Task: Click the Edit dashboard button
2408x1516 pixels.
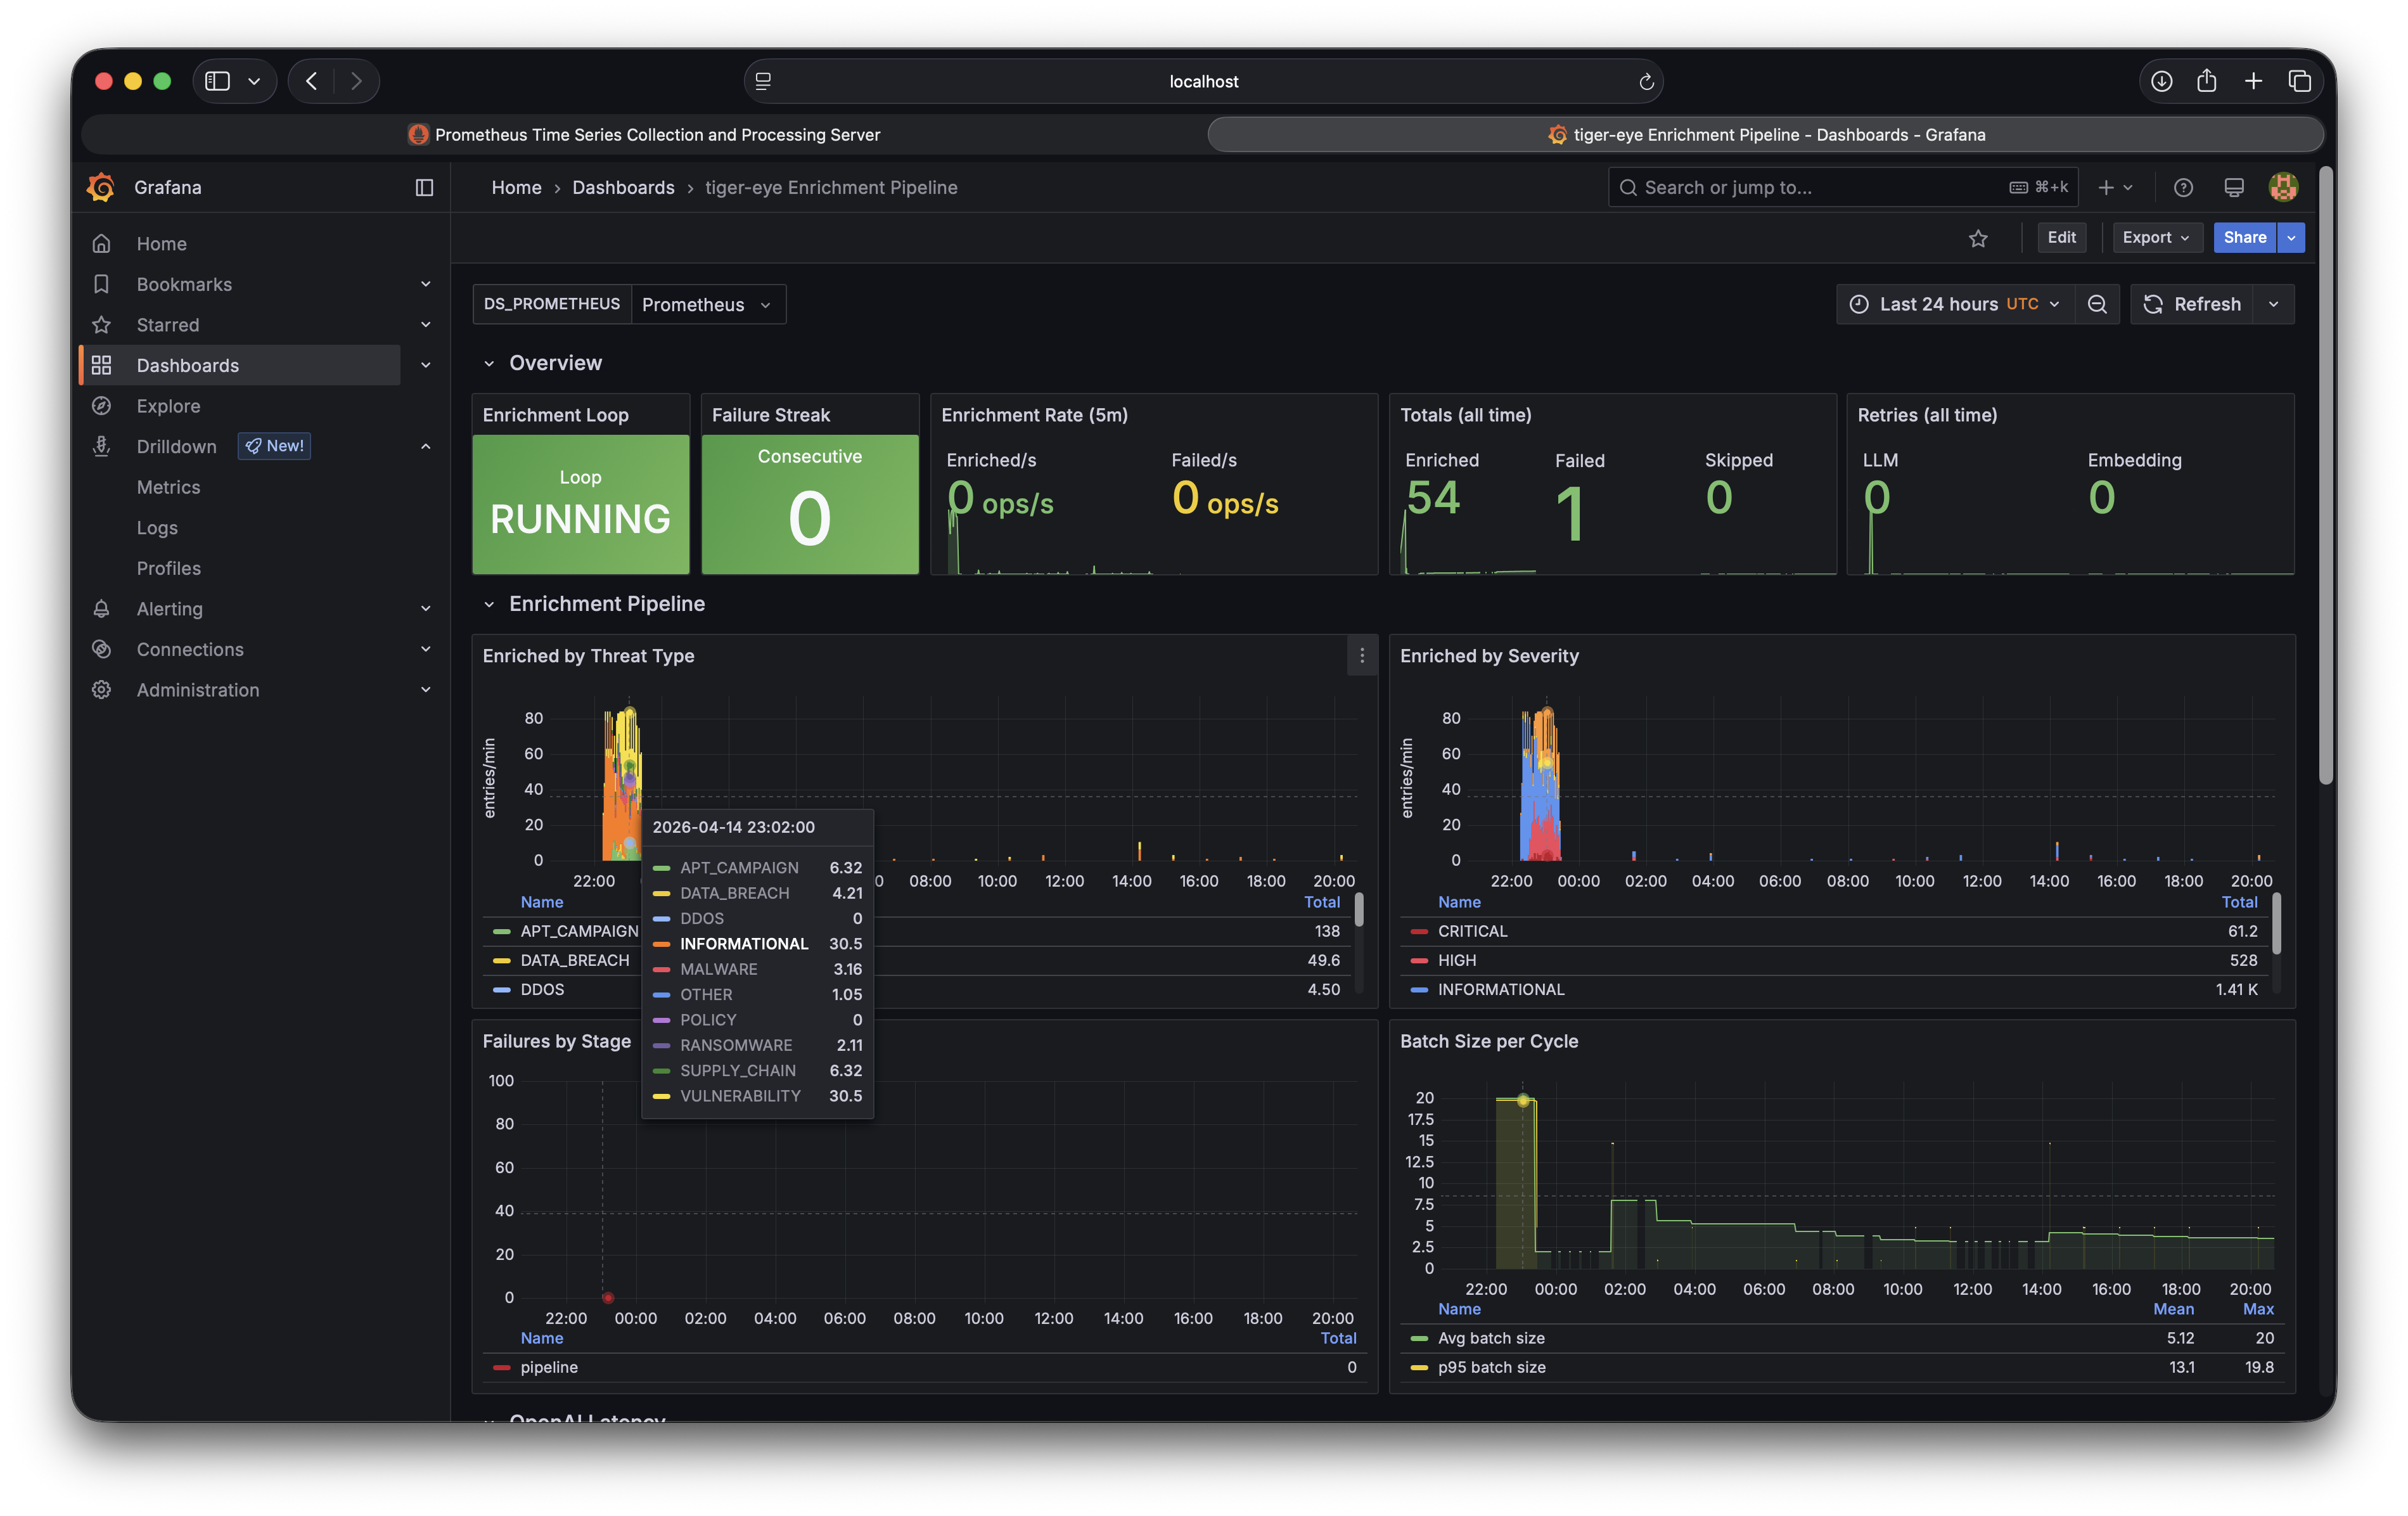Action: point(2062,237)
